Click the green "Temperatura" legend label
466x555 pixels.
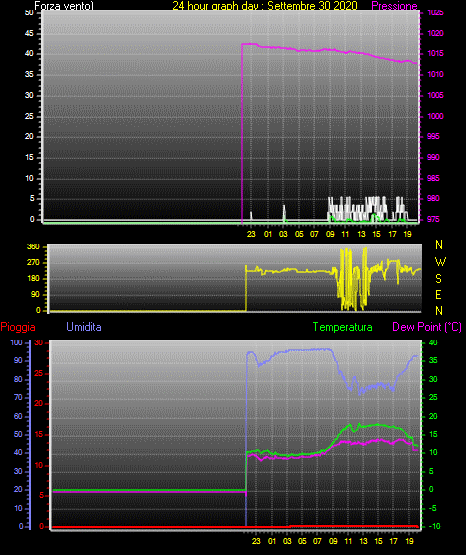(x=343, y=327)
